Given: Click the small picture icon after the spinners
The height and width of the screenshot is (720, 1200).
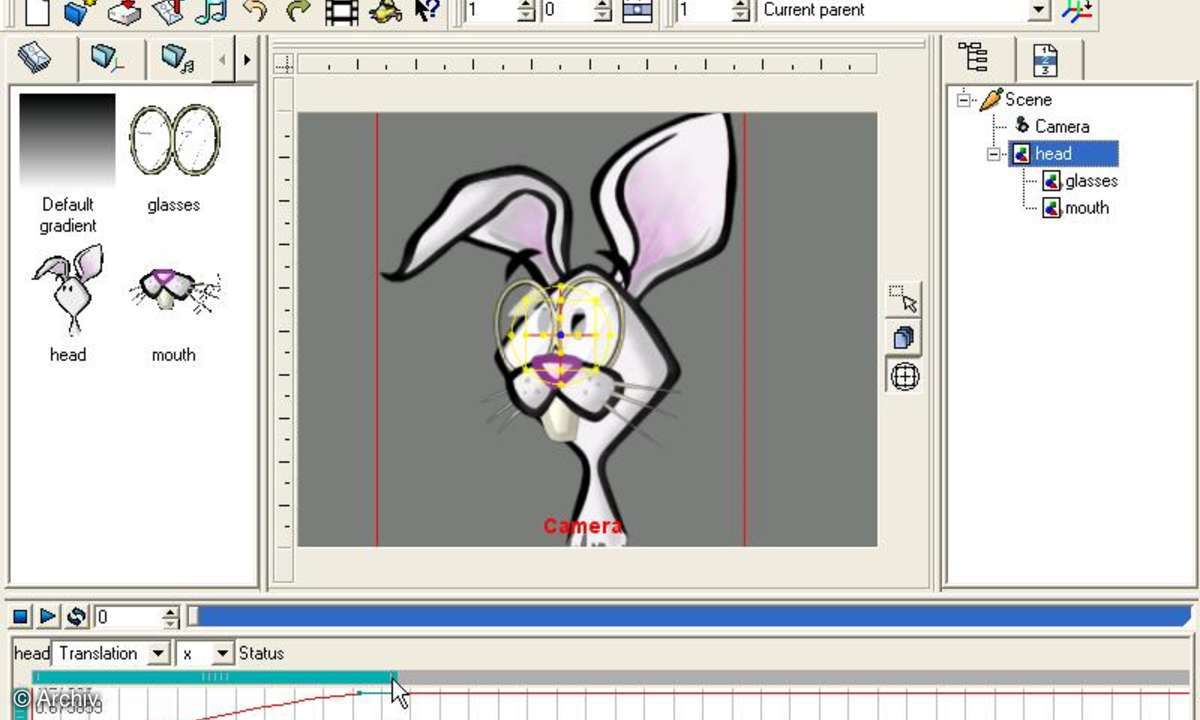Looking at the screenshot, I should [637, 10].
